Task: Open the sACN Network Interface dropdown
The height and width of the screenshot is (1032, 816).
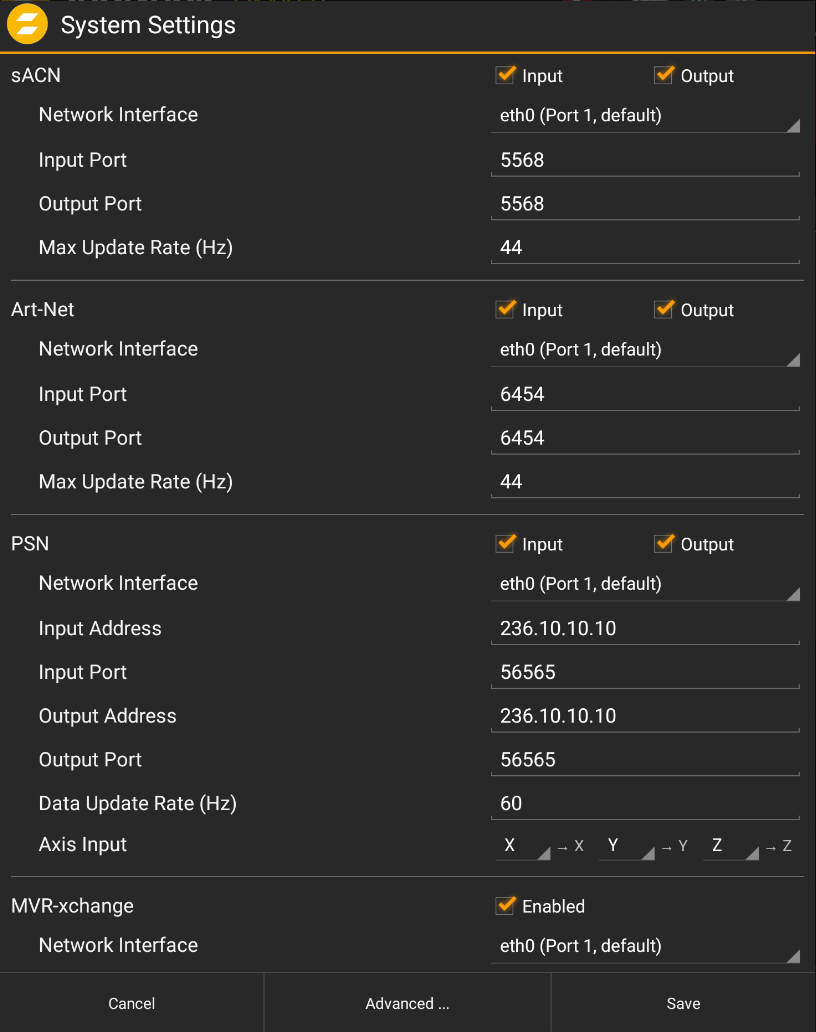Action: [645, 115]
